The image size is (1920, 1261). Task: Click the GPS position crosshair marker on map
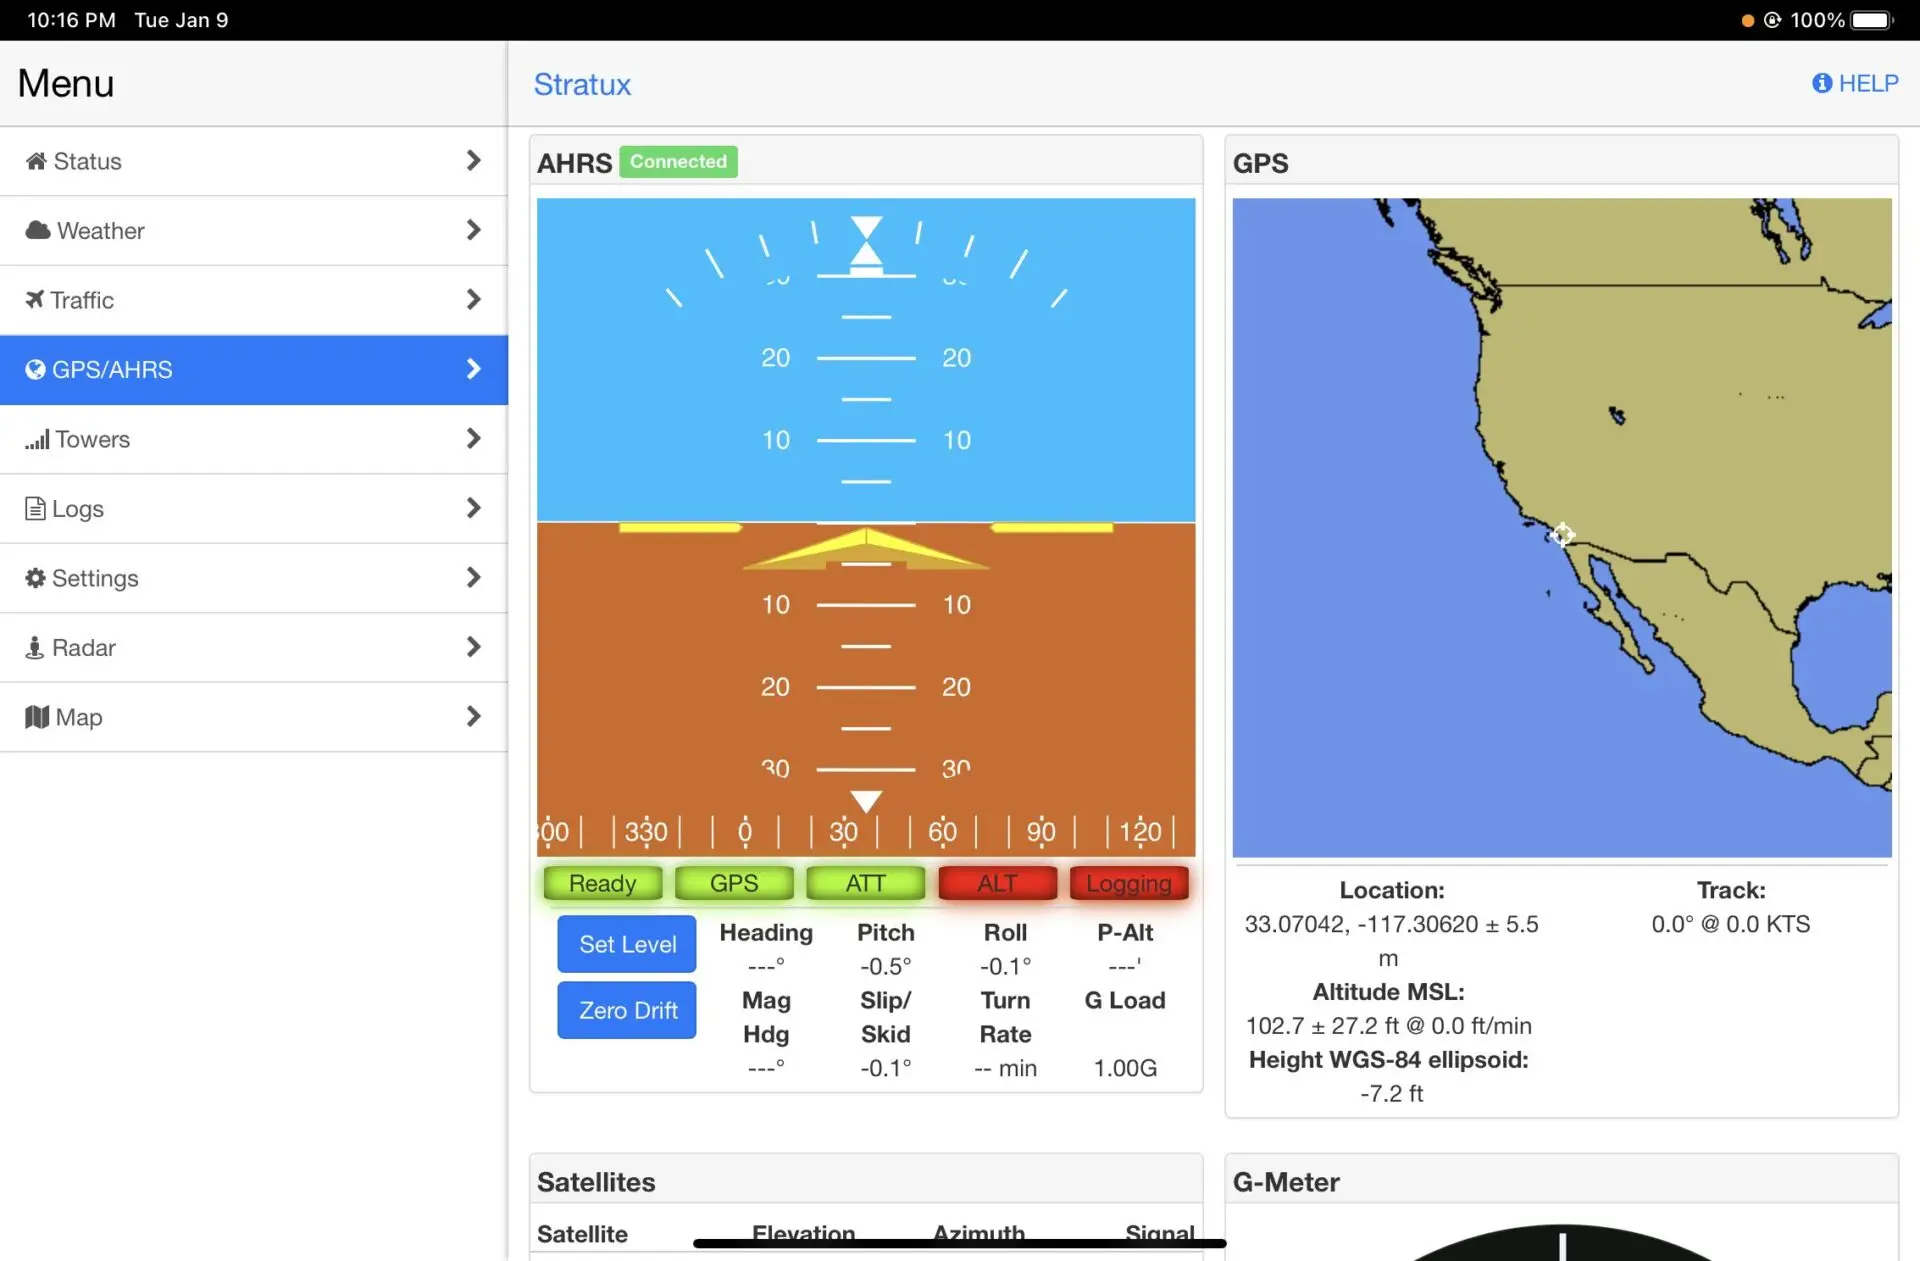pos(1562,534)
